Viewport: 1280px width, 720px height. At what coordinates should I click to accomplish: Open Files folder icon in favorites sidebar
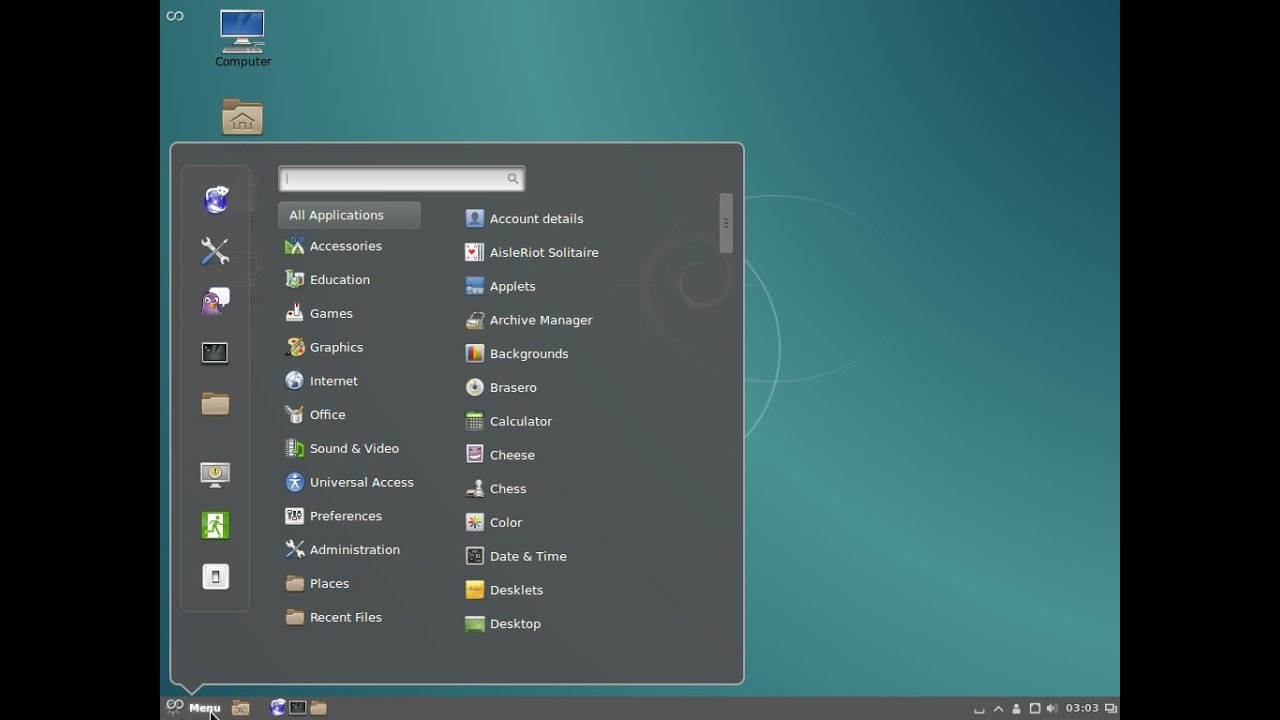click(215, 404)
